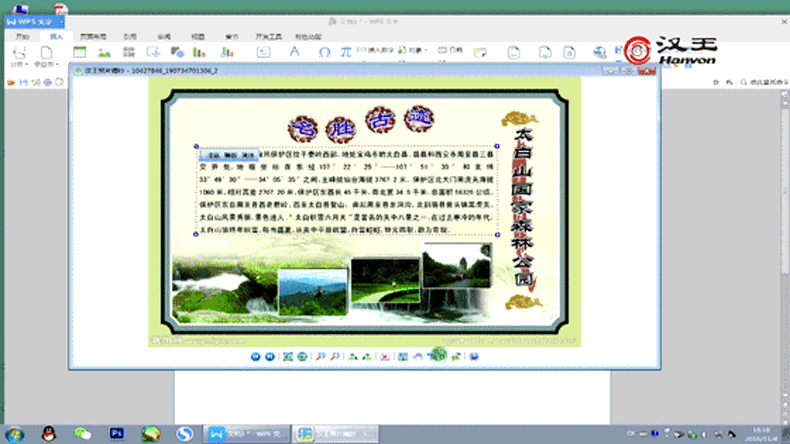This screenshot has width=790, height=444.
Task: Open WeChat from the taskbar
Action: pos(83,433)
